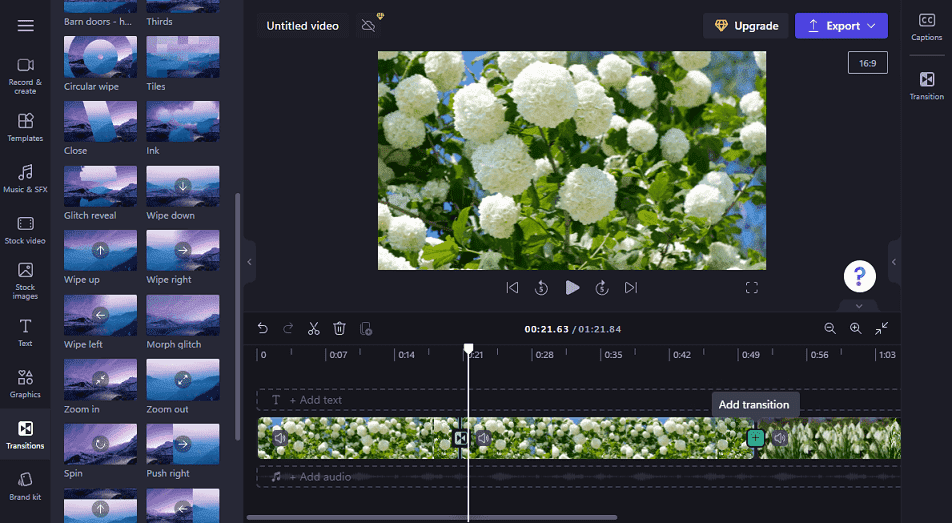
Task: Open the Music & SFX tab
Action: click(x=25, y=179)
